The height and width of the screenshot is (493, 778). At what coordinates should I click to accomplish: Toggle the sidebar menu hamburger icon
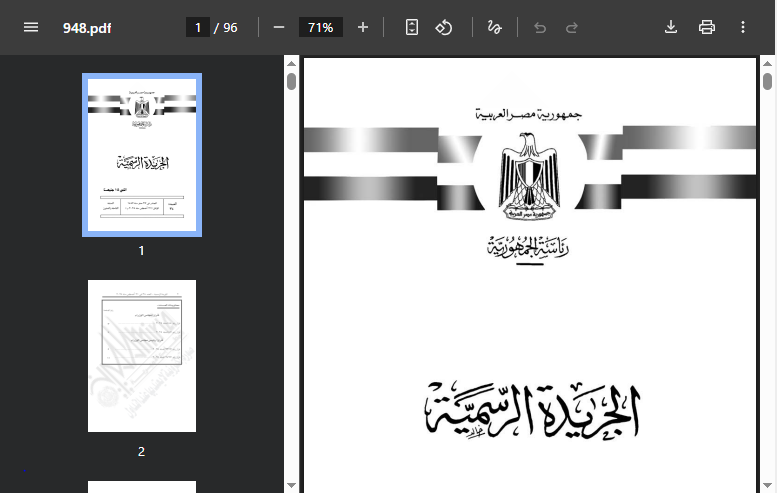(31, 27)
